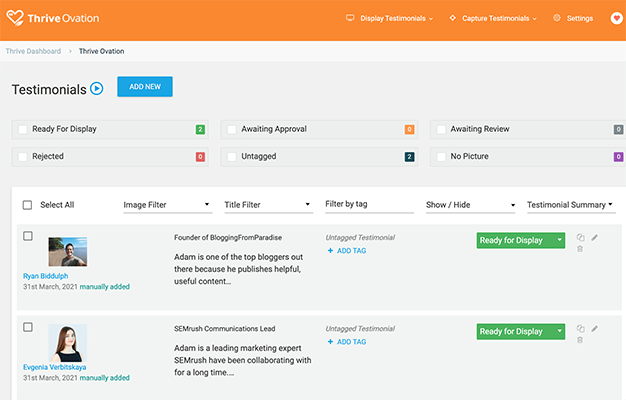The image size is (626, 400).
Task: Expand the Image Filter dropdown
Action: [167, 204]
